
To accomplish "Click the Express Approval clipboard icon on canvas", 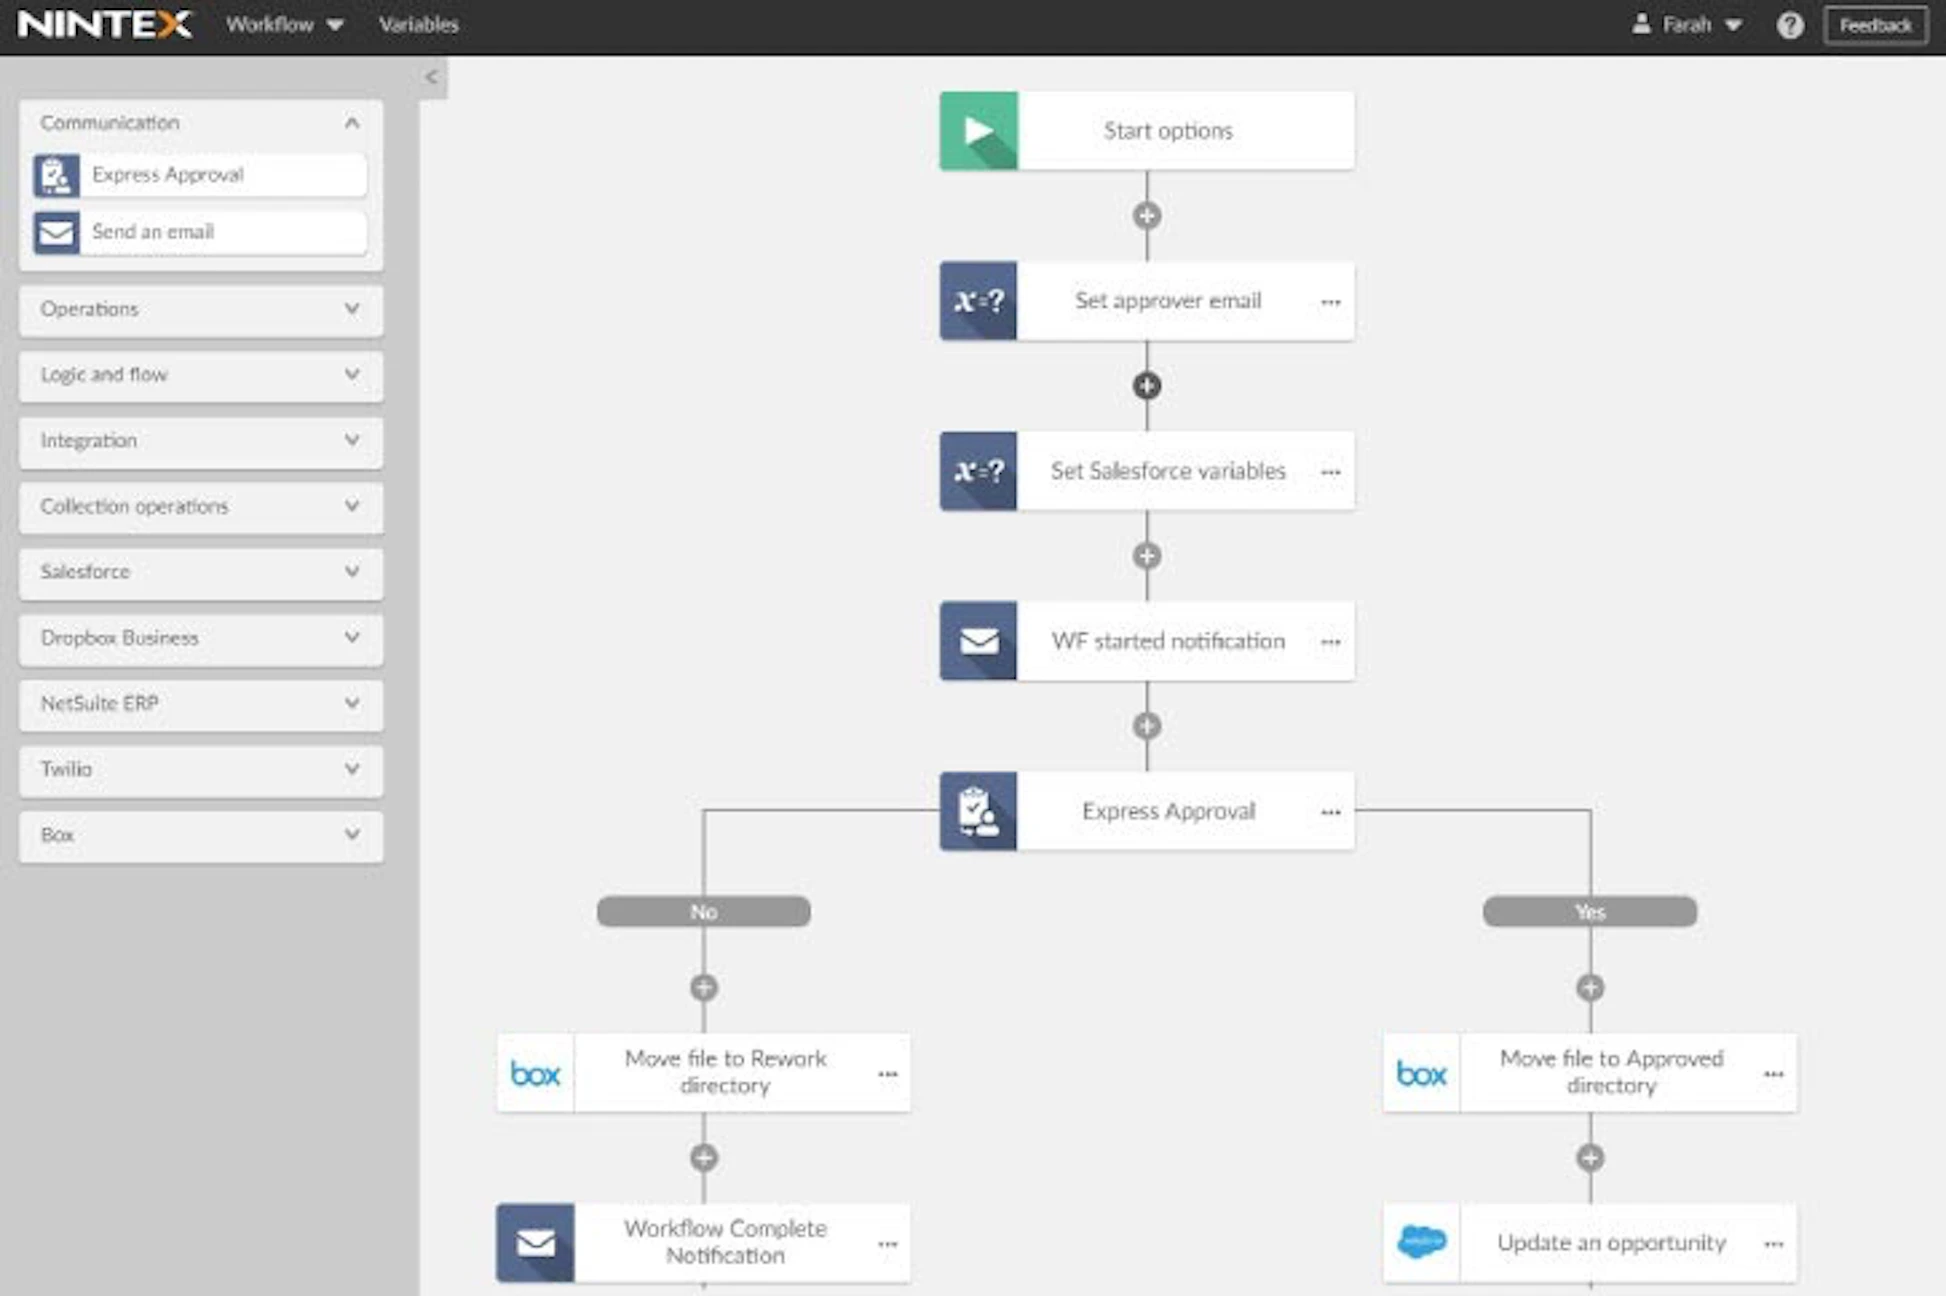I will [x=978, y=811].
